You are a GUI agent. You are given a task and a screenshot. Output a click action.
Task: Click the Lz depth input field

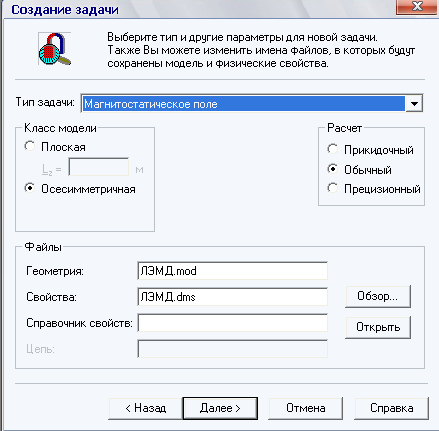click(99, 167)
